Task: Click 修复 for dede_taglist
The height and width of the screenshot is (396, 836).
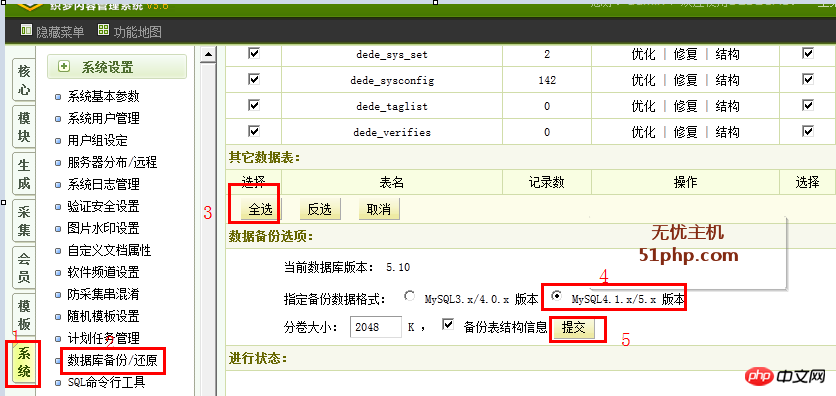Action: pyautogui.click(x=686, y=106)
